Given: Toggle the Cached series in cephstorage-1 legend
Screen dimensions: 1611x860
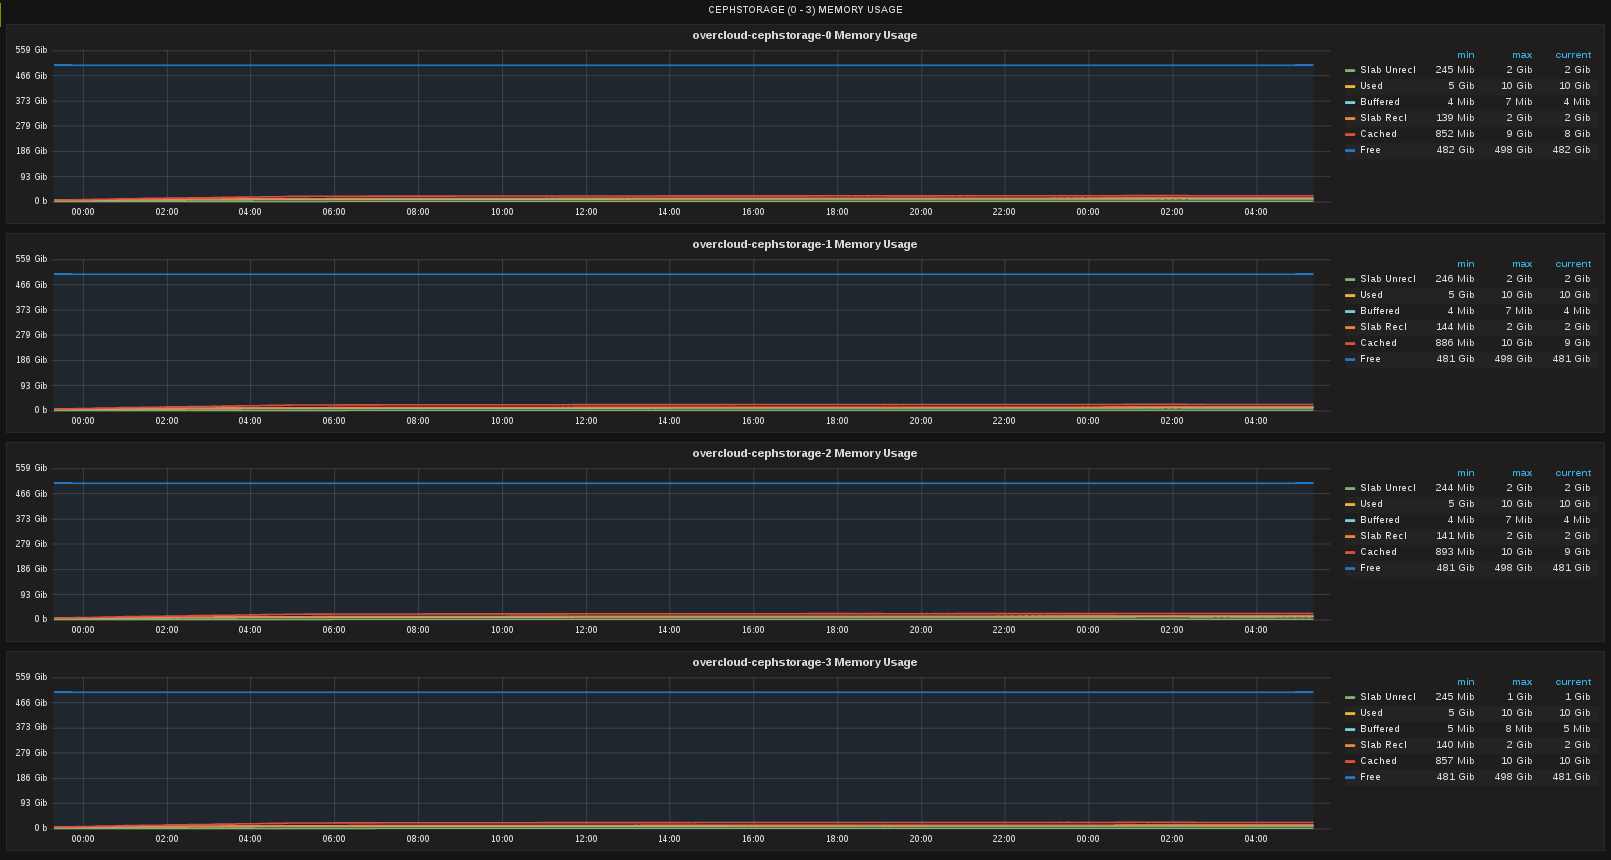Looking at the screenshot, I should pyautogui.click(x=1378, y=343).
